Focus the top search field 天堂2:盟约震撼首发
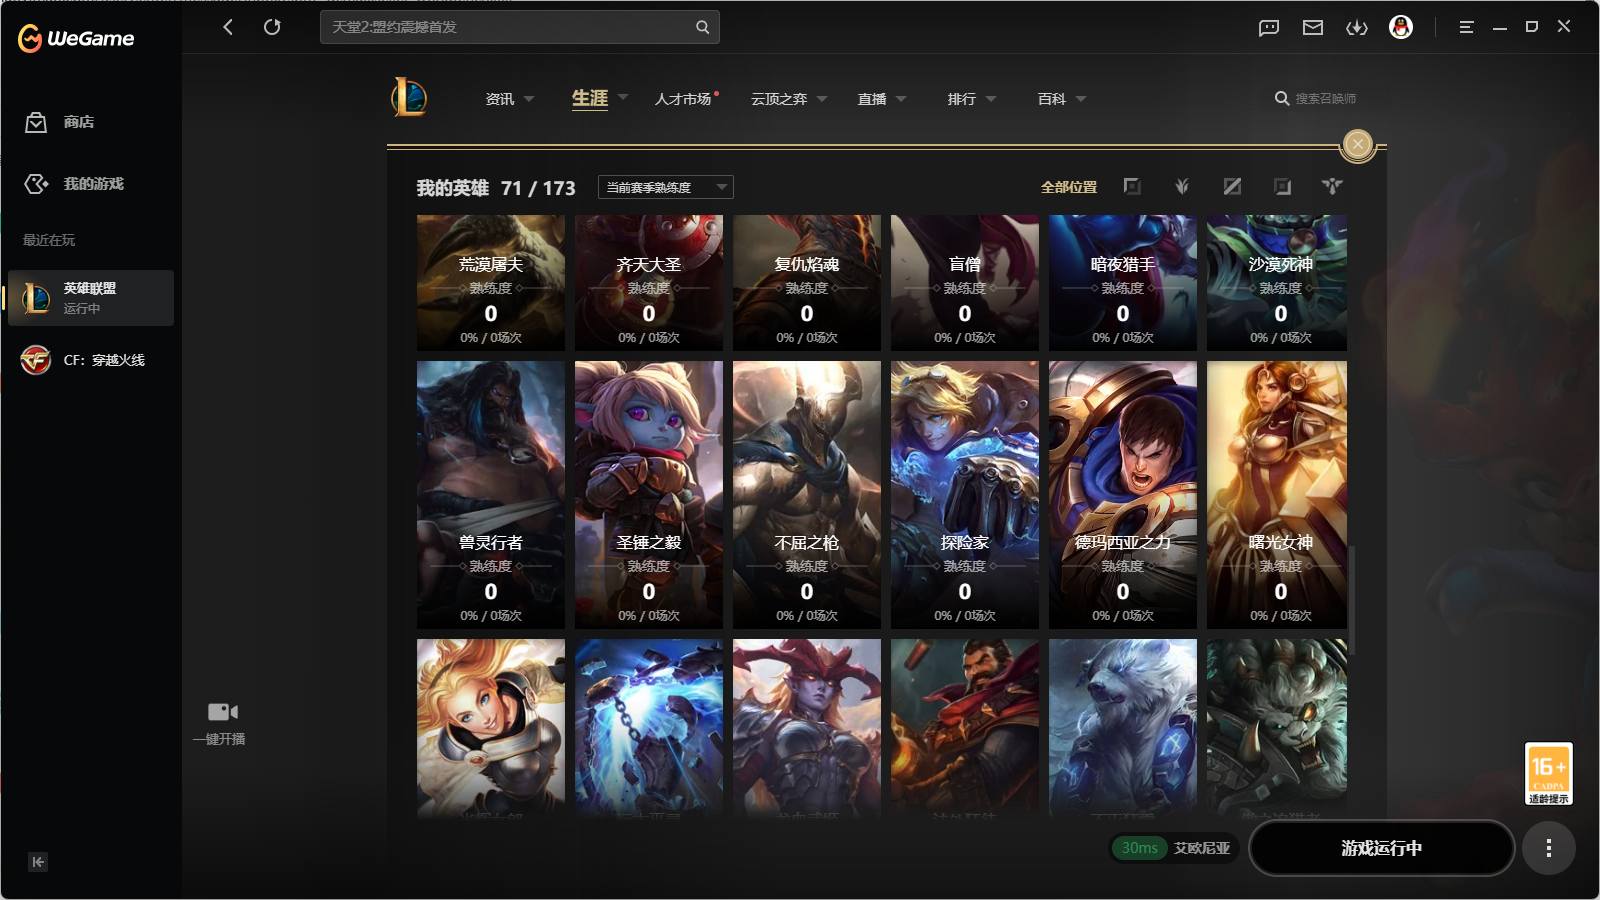The height and width of the screenshot is (900, 1600). (520, 27)
